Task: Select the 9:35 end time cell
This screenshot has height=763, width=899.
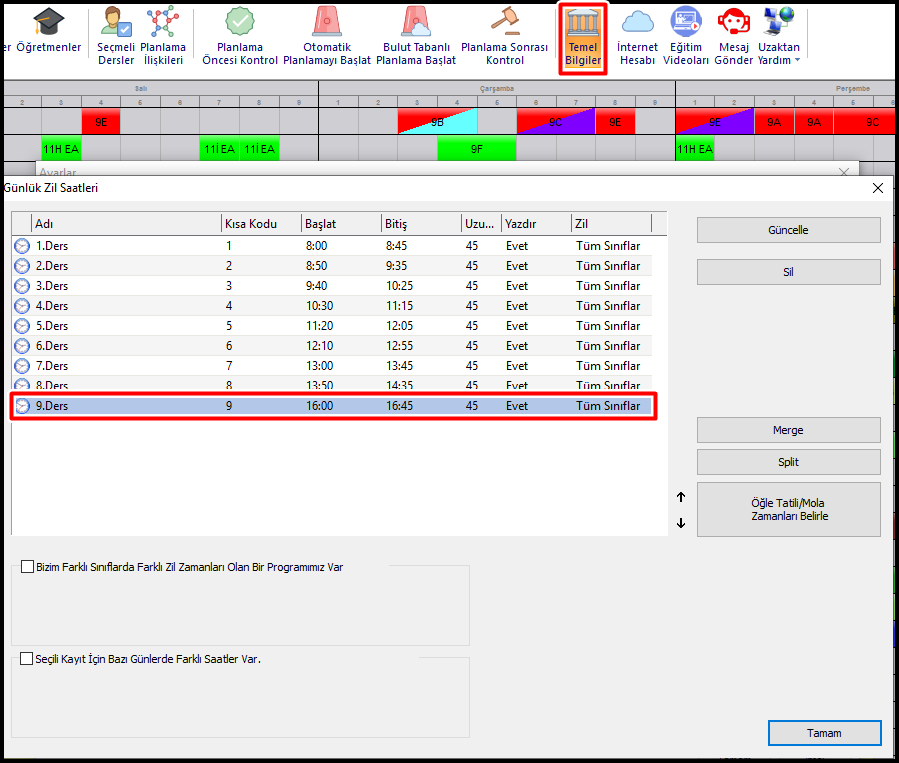Action: [x=396, y=266]
